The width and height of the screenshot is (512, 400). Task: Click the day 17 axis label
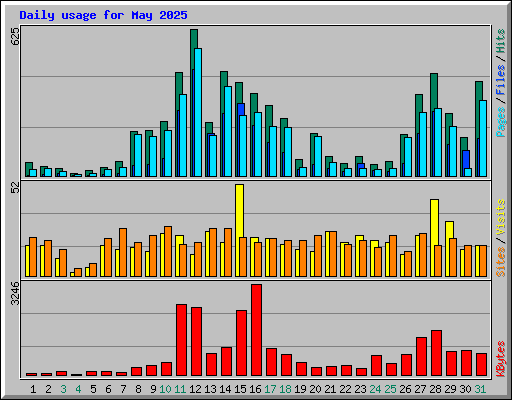pyautogui.click(x=270, y=389)
